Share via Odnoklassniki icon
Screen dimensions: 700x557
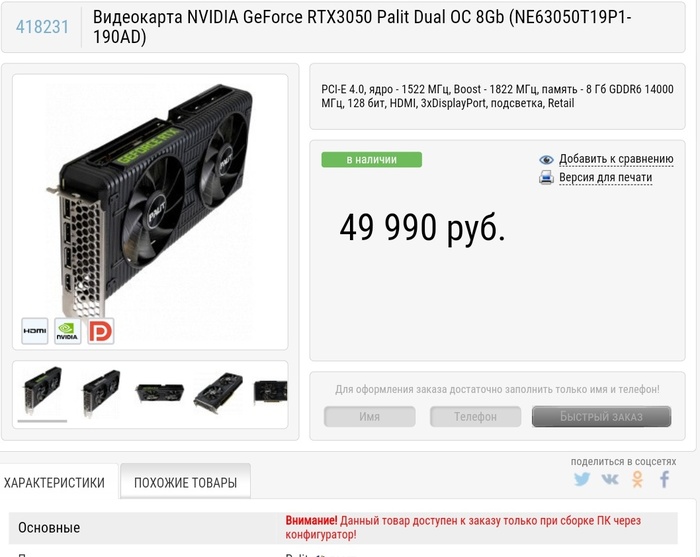pos(638,479)
